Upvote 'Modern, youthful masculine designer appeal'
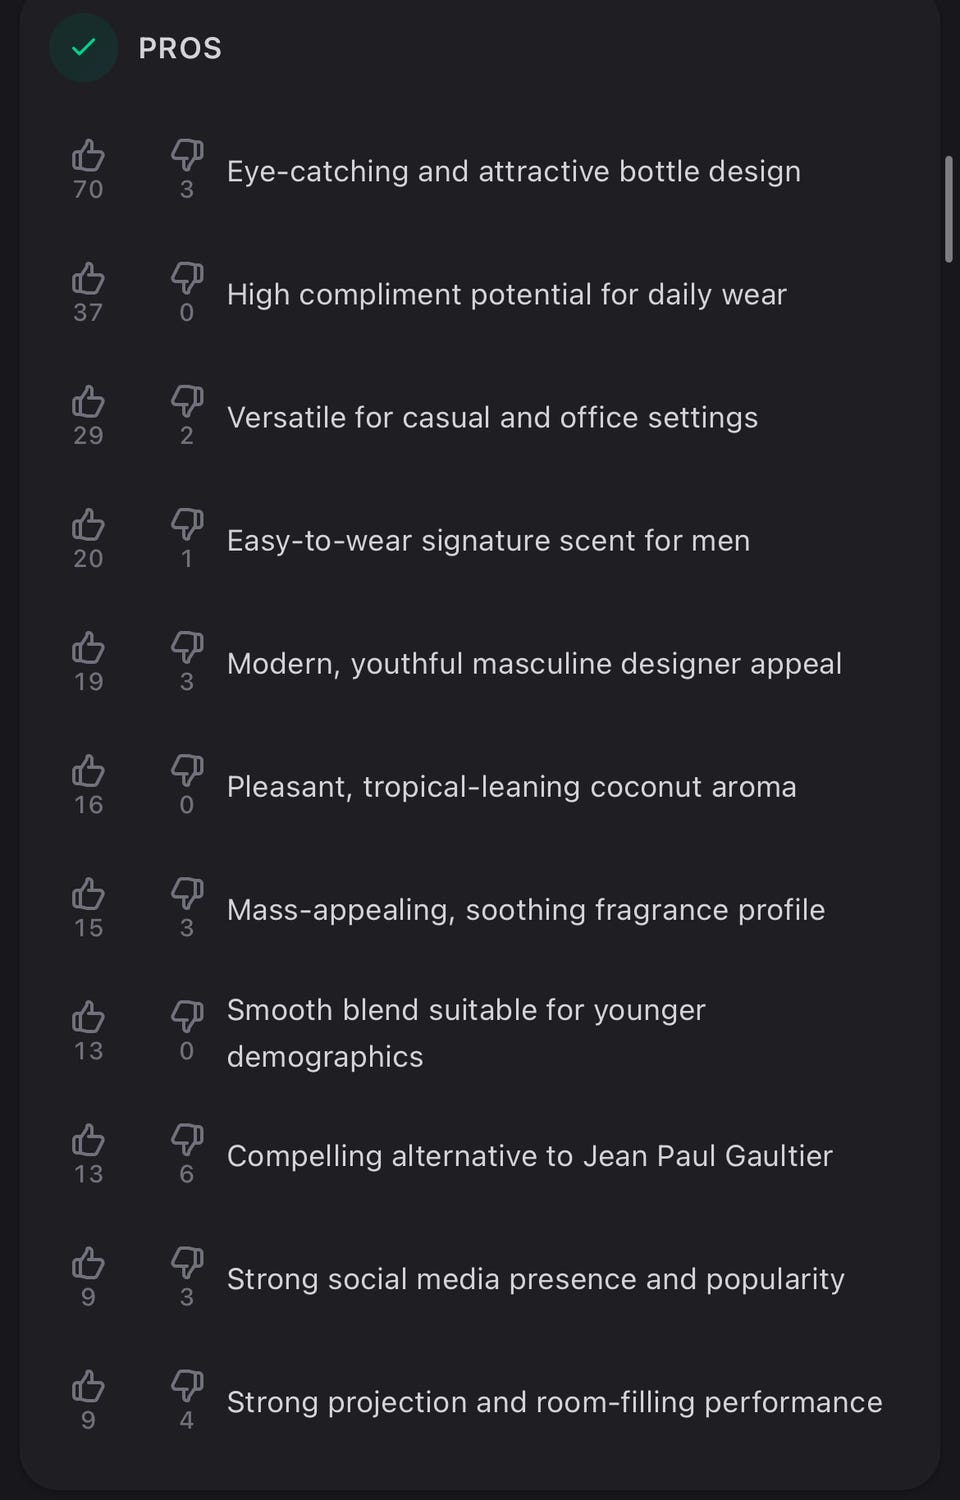Viewport: 960px width, 1500px height. pos(88,648)
